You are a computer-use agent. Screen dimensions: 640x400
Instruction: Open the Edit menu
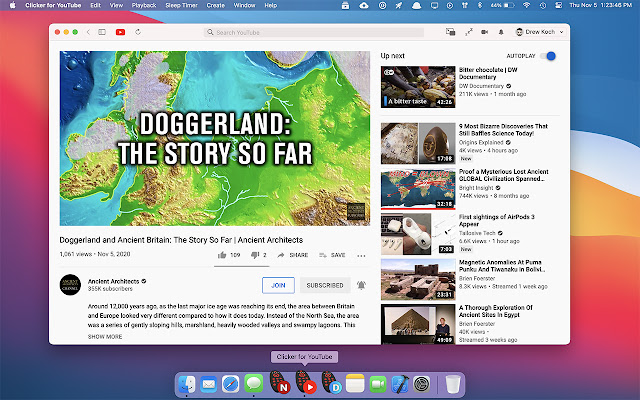(x=96, y=5)
